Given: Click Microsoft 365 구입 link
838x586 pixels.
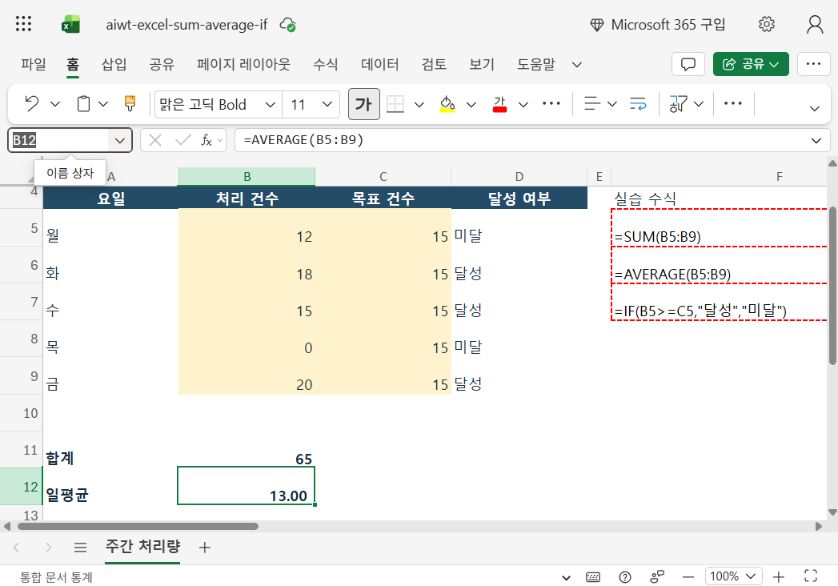Looking at the screenshot, I should coord(658,25).
